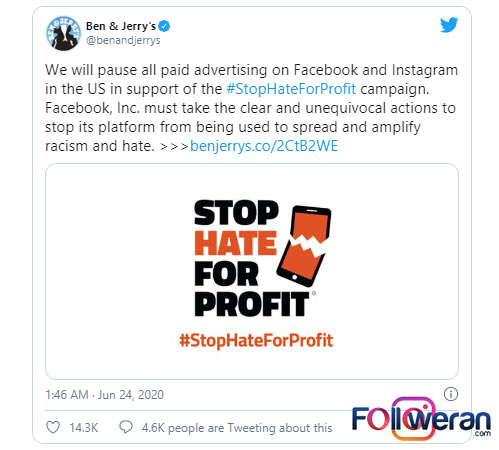Open the #StopHateForProfit hashtag in tweet text
This screenshot has width=499, height=450.
291,89
